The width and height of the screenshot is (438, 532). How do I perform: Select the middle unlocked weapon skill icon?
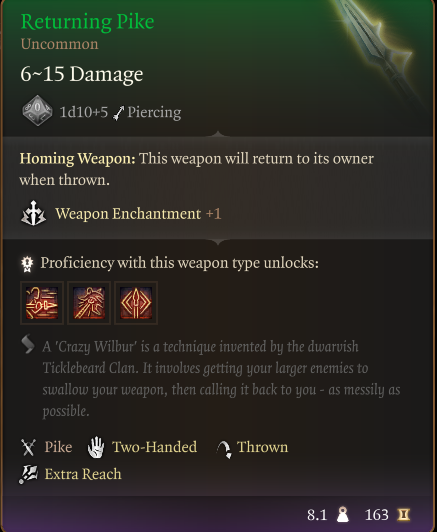(89, 303)
